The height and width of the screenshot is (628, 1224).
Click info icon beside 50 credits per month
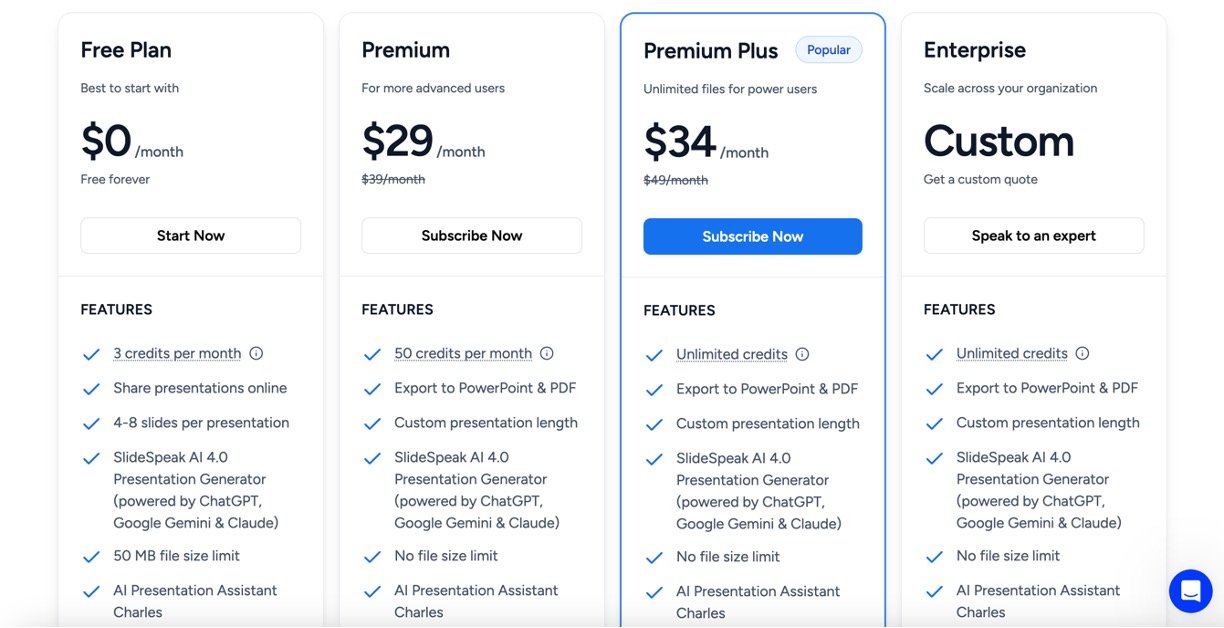click(x=547, y=353)
